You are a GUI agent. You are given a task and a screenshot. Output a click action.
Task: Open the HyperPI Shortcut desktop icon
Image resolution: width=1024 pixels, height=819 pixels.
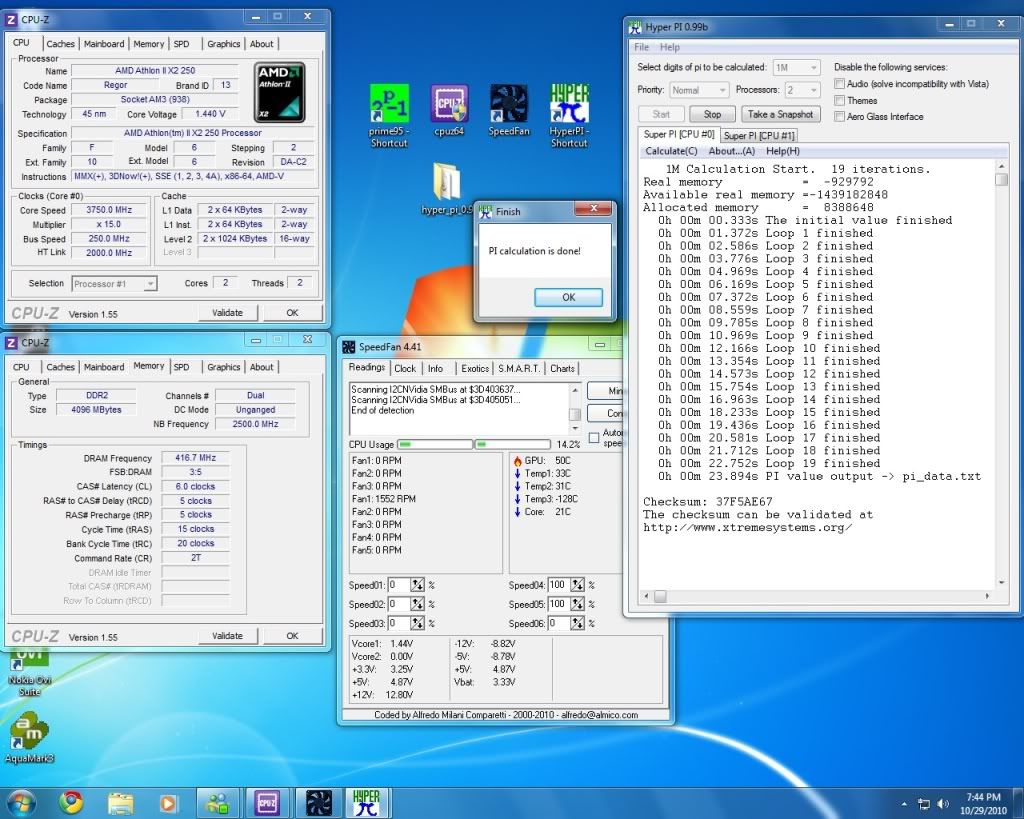(x=569, y=115)
